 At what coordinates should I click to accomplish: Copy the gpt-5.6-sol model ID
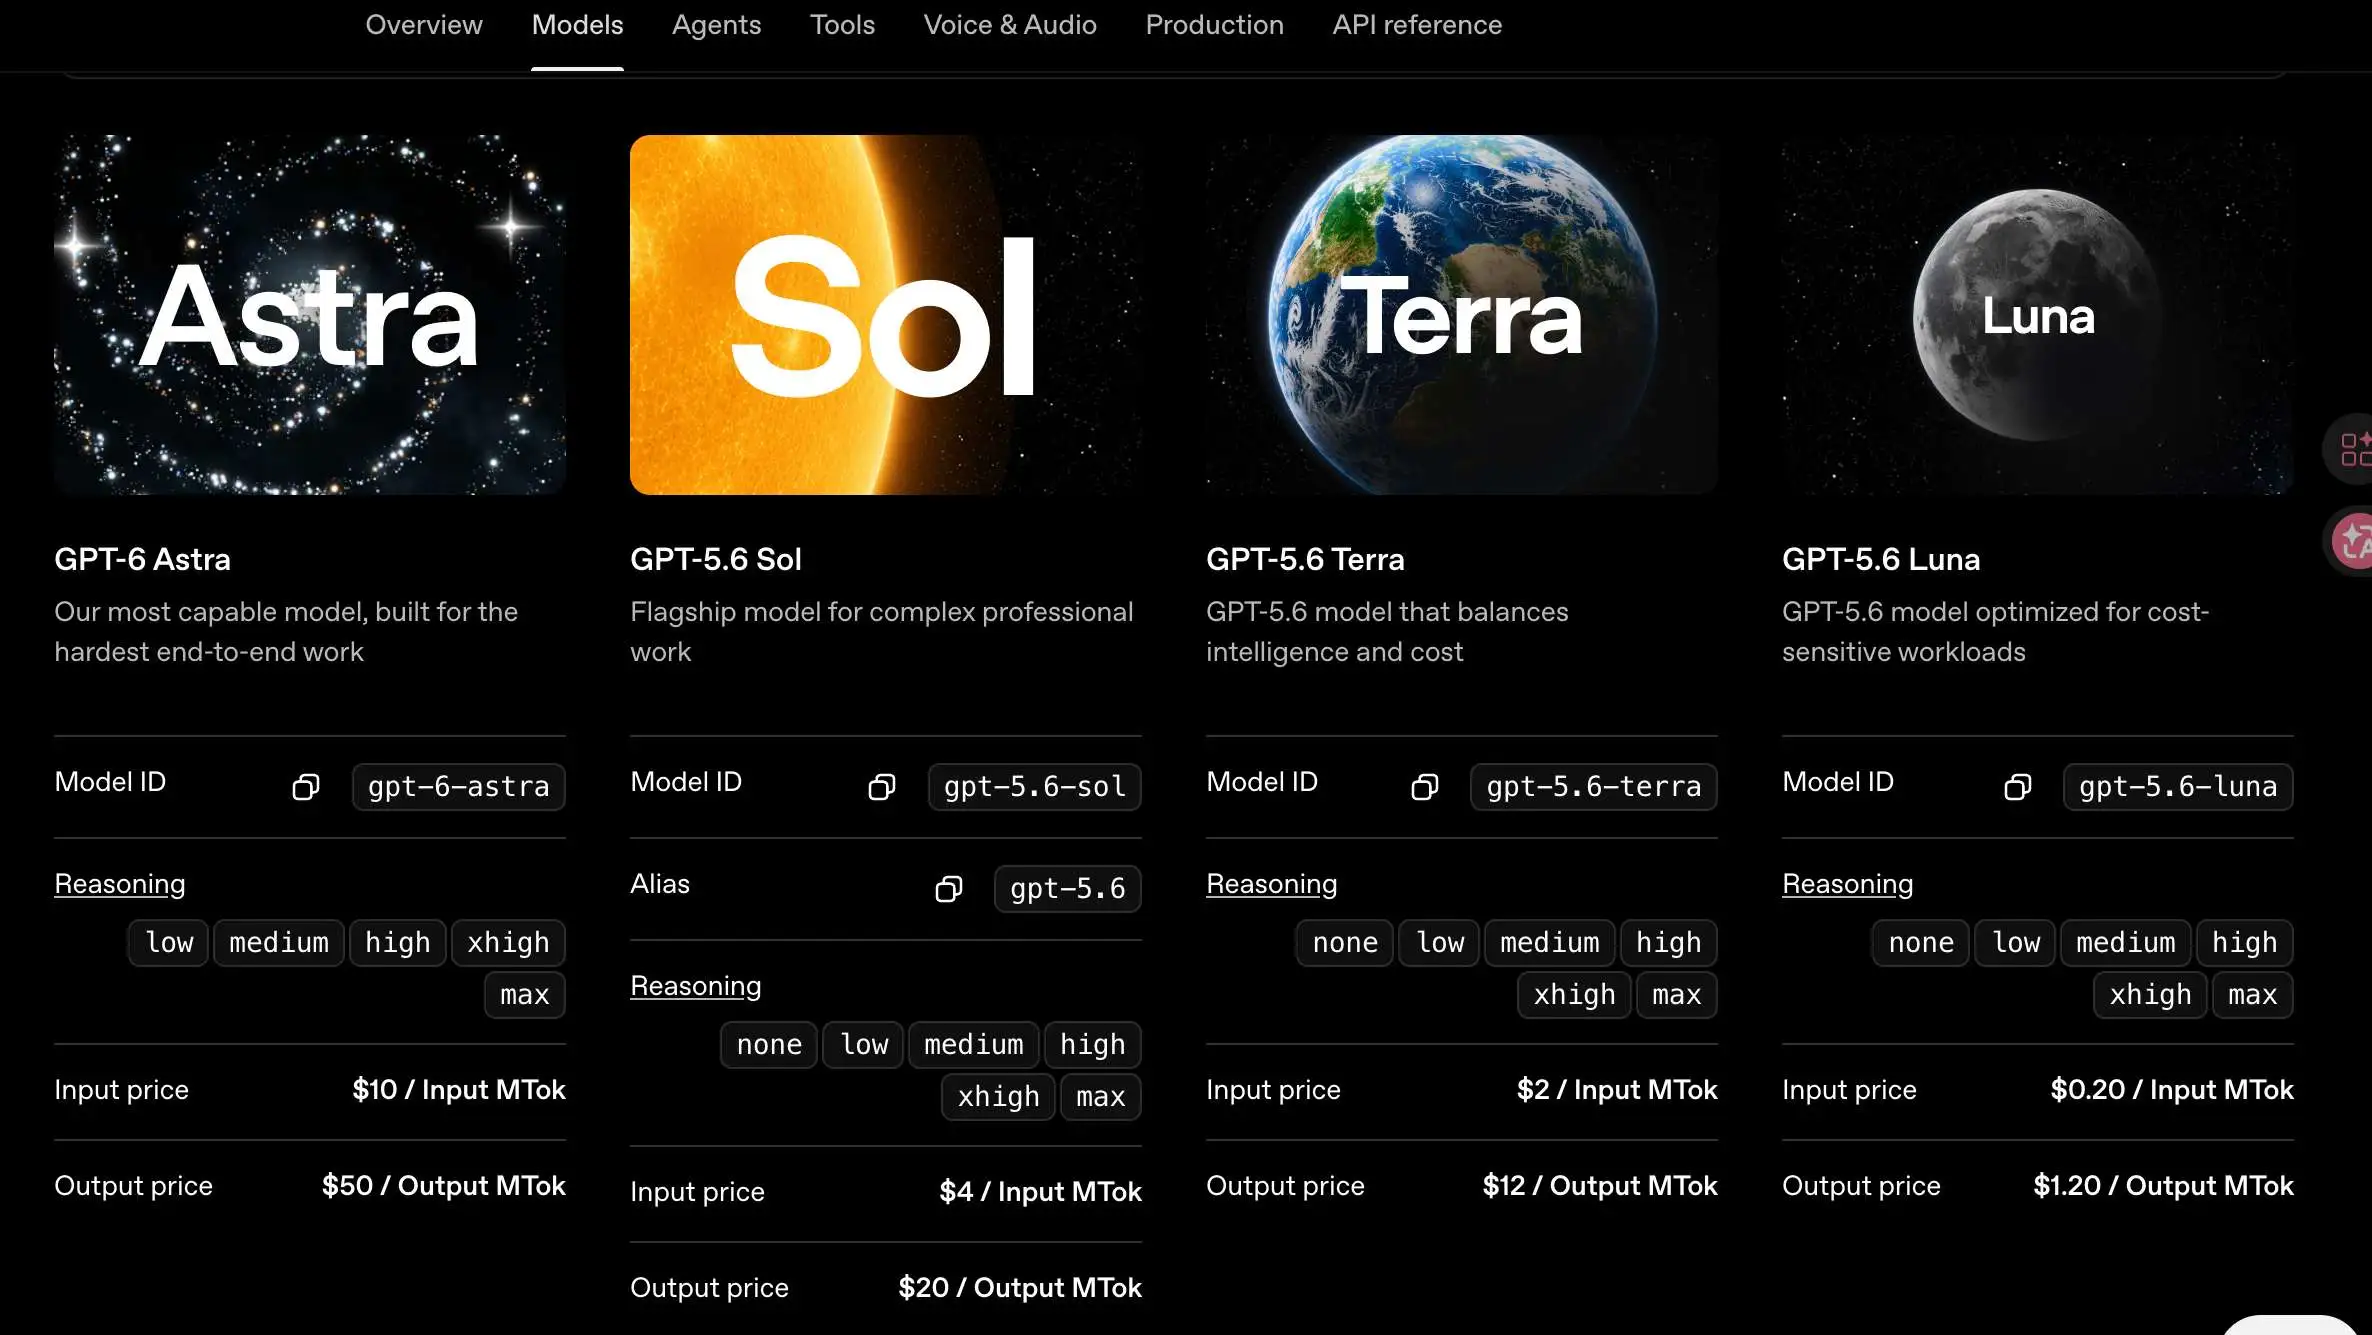(882, 787)
